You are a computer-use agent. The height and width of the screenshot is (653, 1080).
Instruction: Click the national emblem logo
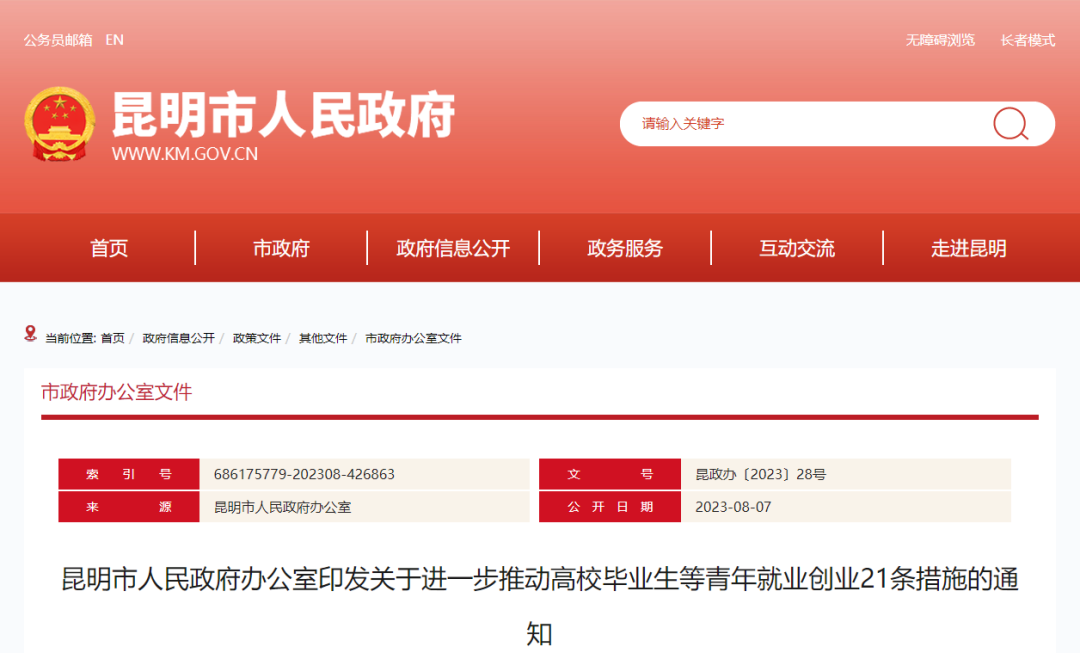click(59, 124)
